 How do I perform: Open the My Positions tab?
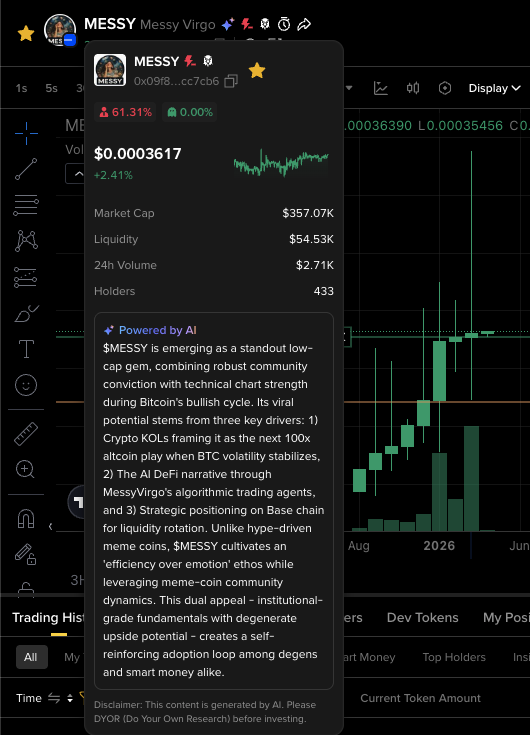(506, 617)
